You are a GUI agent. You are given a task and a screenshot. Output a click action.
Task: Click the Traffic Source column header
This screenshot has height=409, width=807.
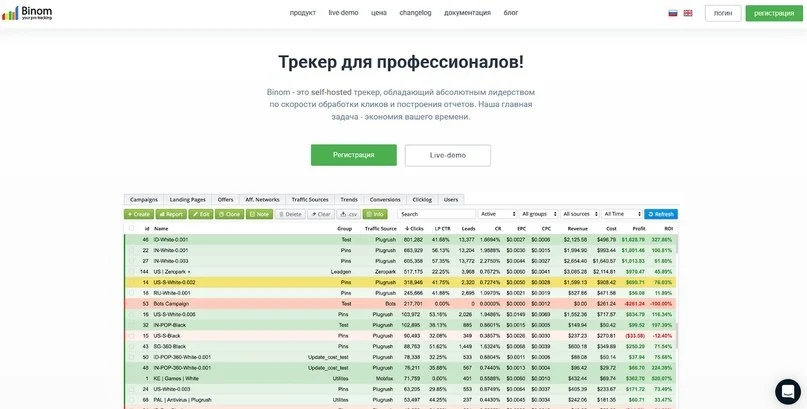(x=381, y=228)
